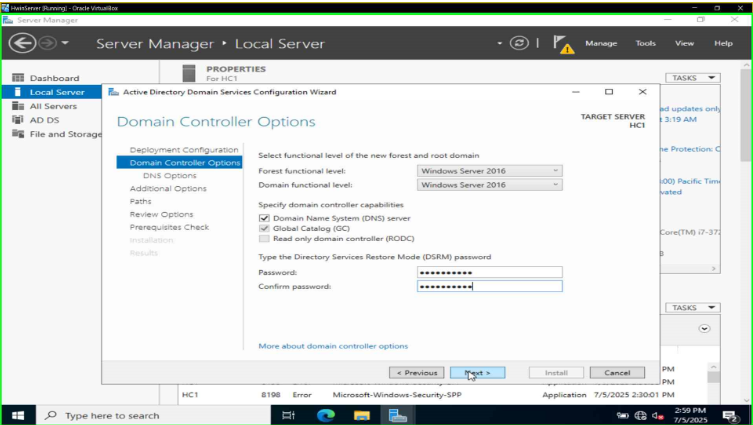The width and height of the screenshot is (753, 425).
Task: Open More about domain controller options link
Action: (x=333, y=346)
